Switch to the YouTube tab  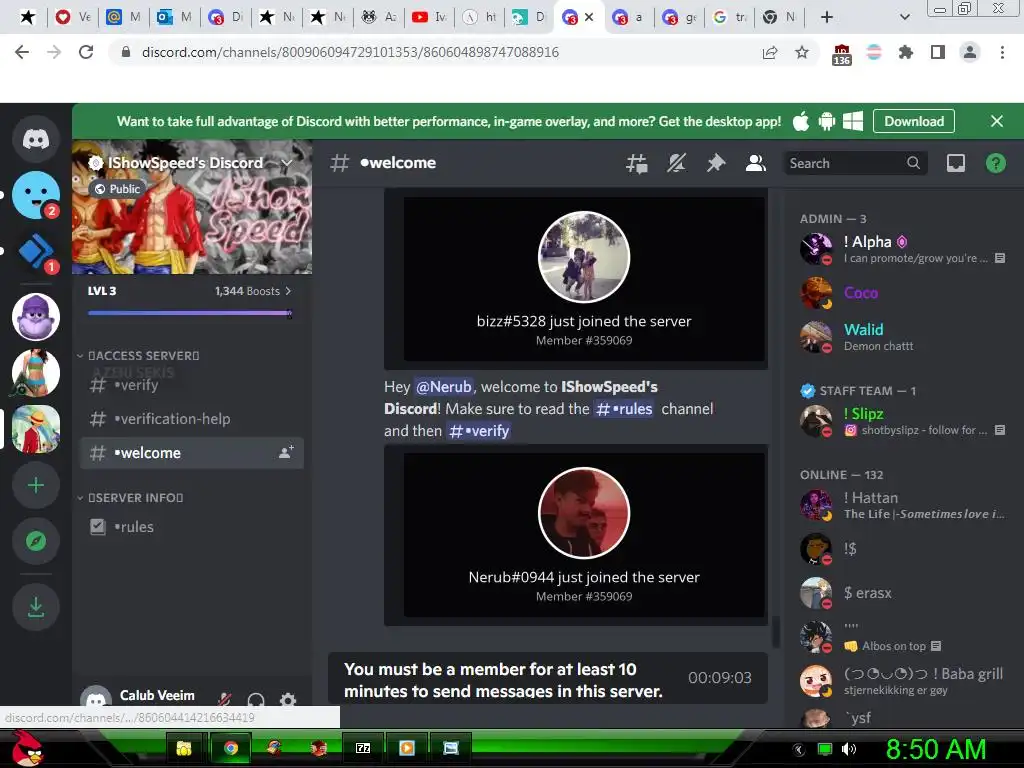[x=430, y=17]
